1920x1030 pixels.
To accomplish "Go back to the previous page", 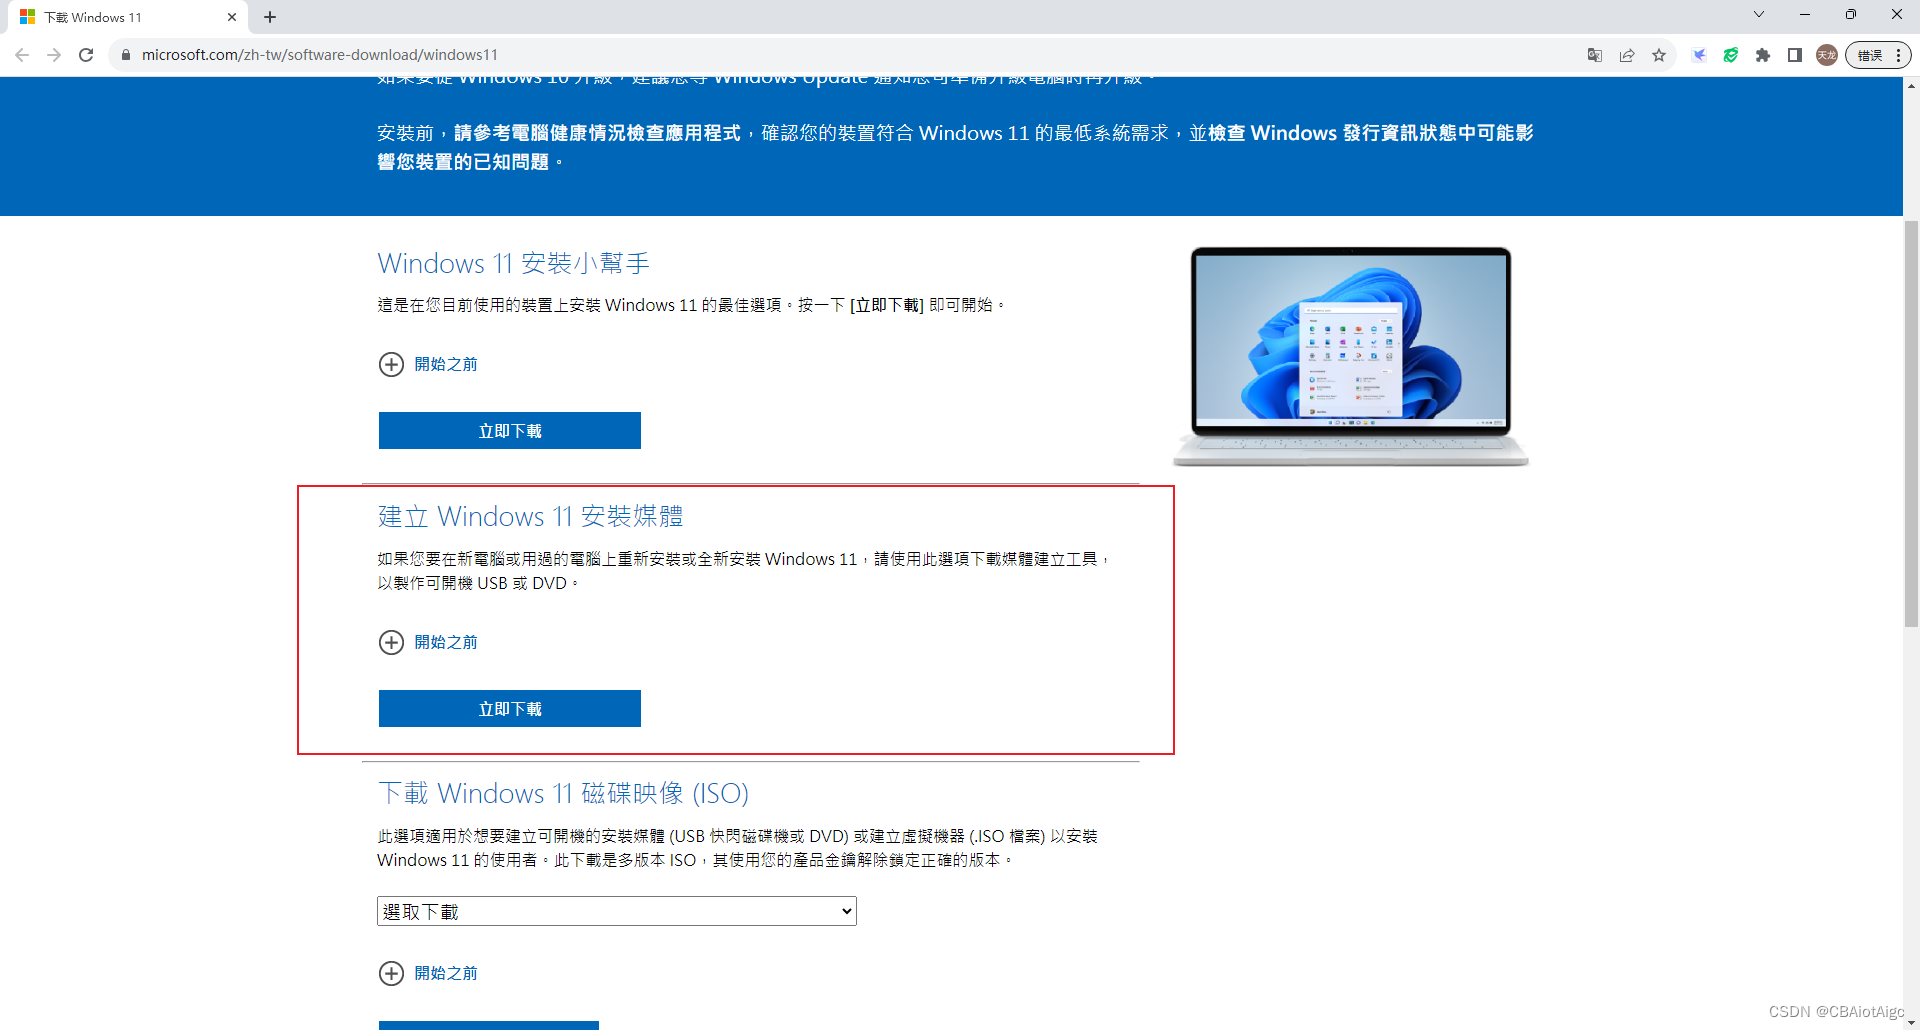I will pos(22,55).
